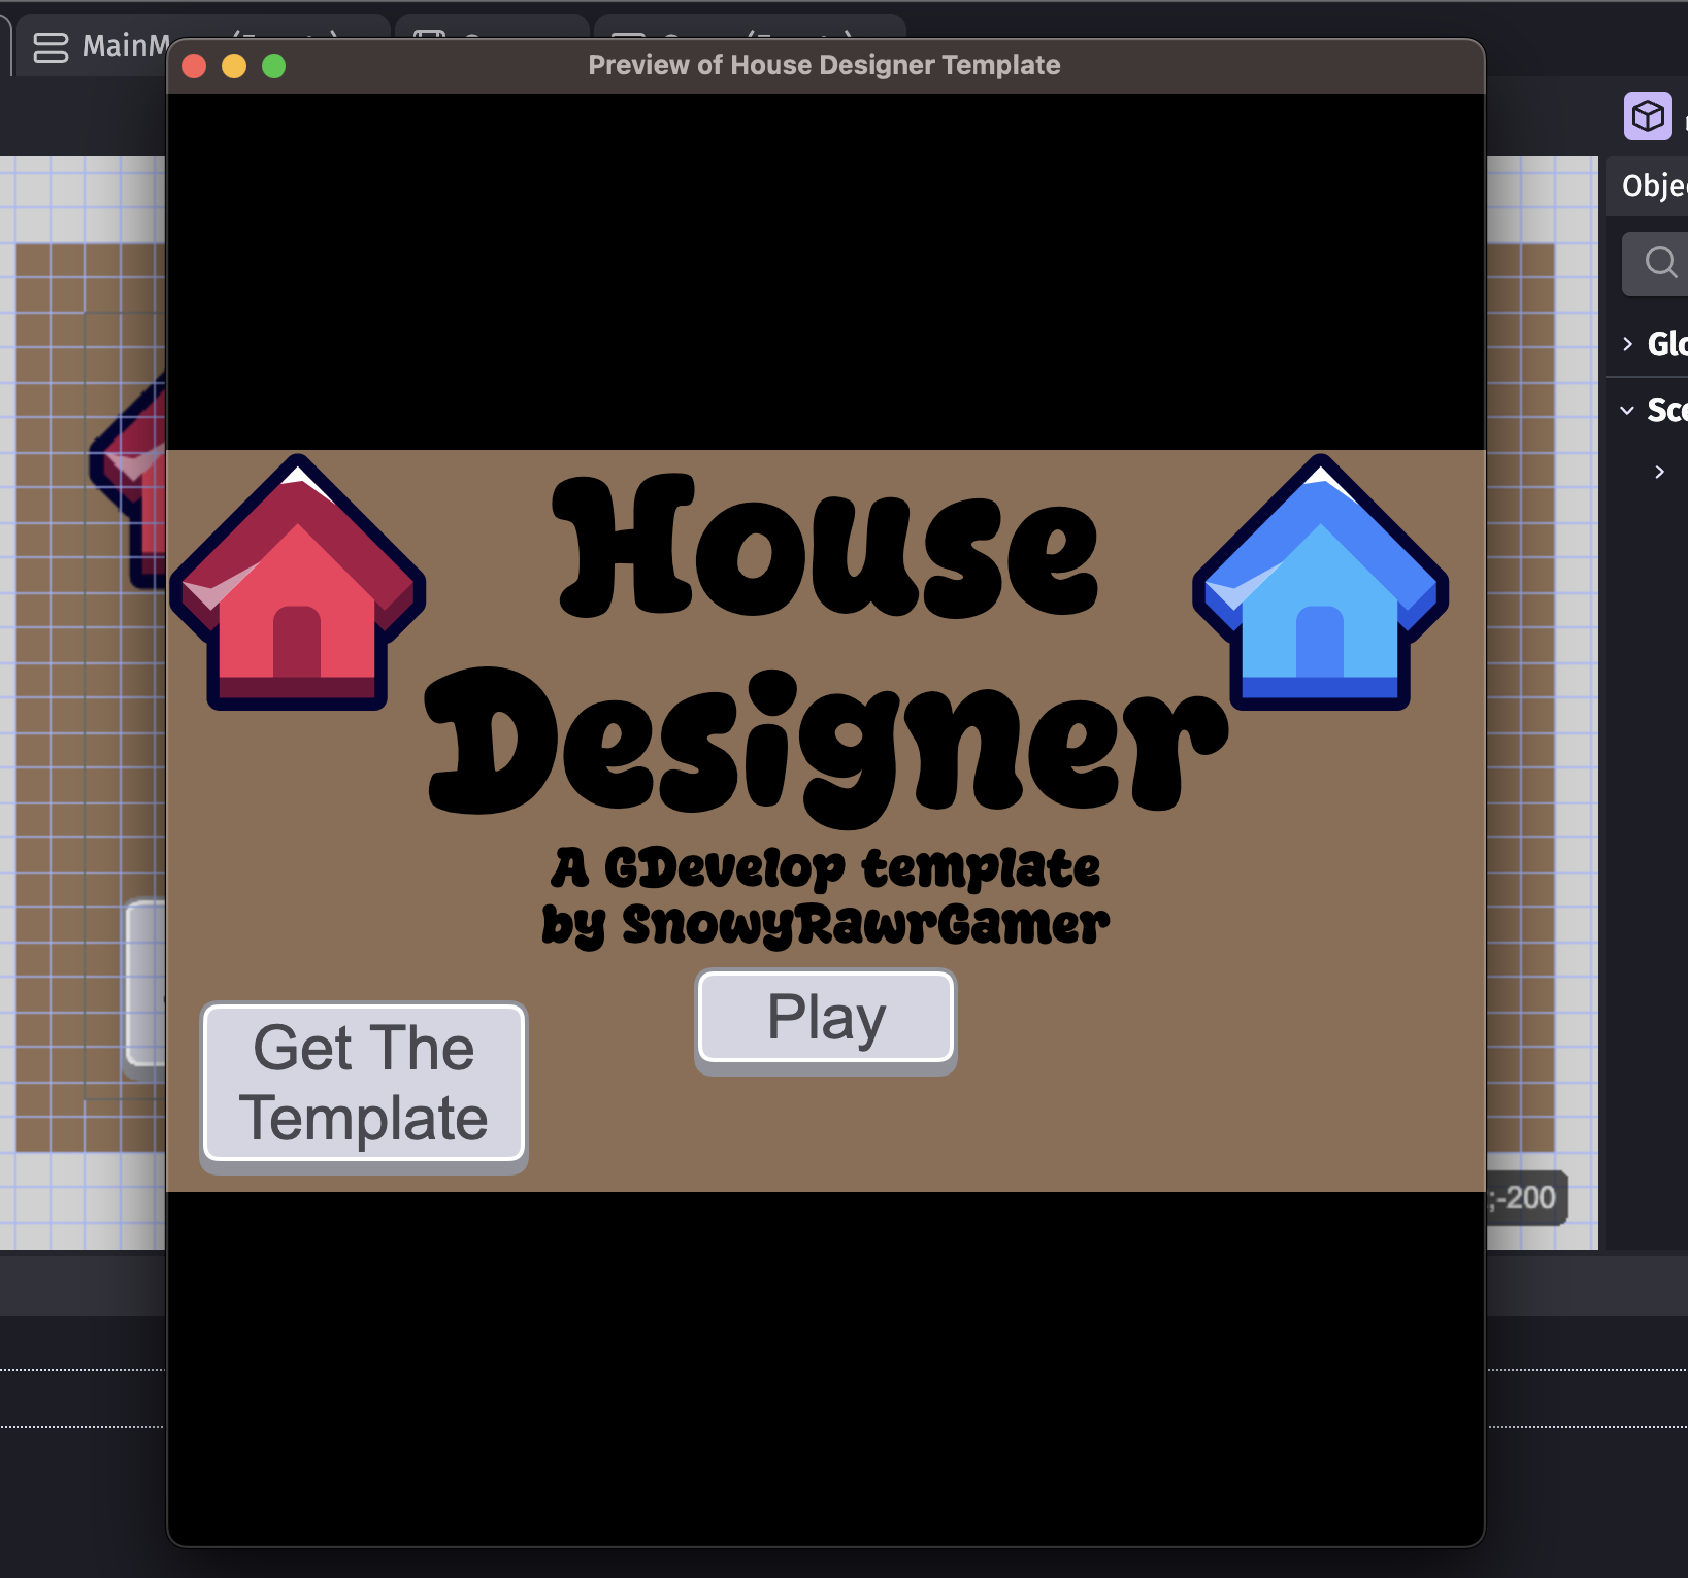The image size is (1688, 1578).
Task: Focus the object search field
Action: 1660,263
